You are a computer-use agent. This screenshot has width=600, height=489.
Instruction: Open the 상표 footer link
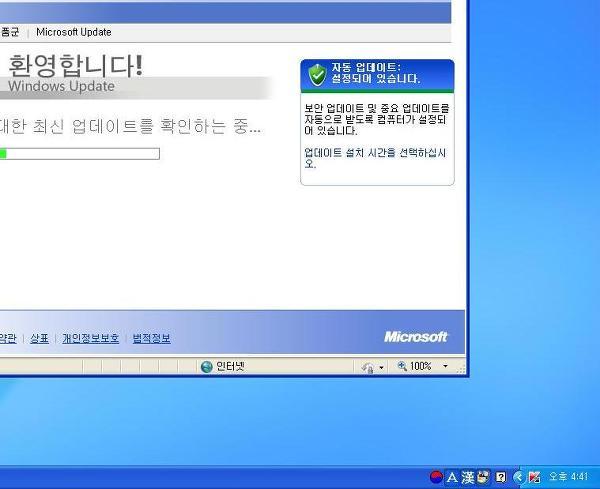[39, 338]
